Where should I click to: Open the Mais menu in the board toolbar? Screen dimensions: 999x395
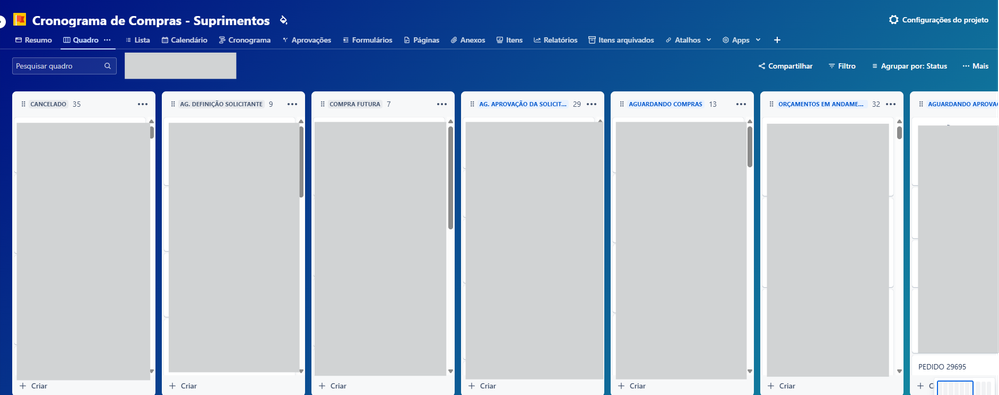click(x=975, y=66)
